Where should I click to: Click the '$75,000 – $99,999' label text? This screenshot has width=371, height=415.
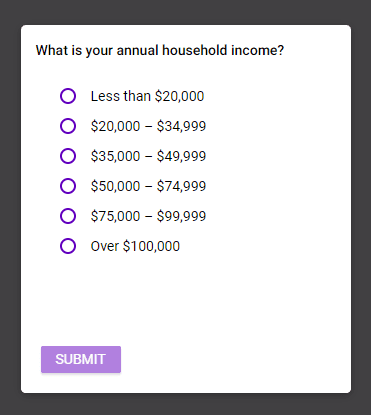pos(148,216)
